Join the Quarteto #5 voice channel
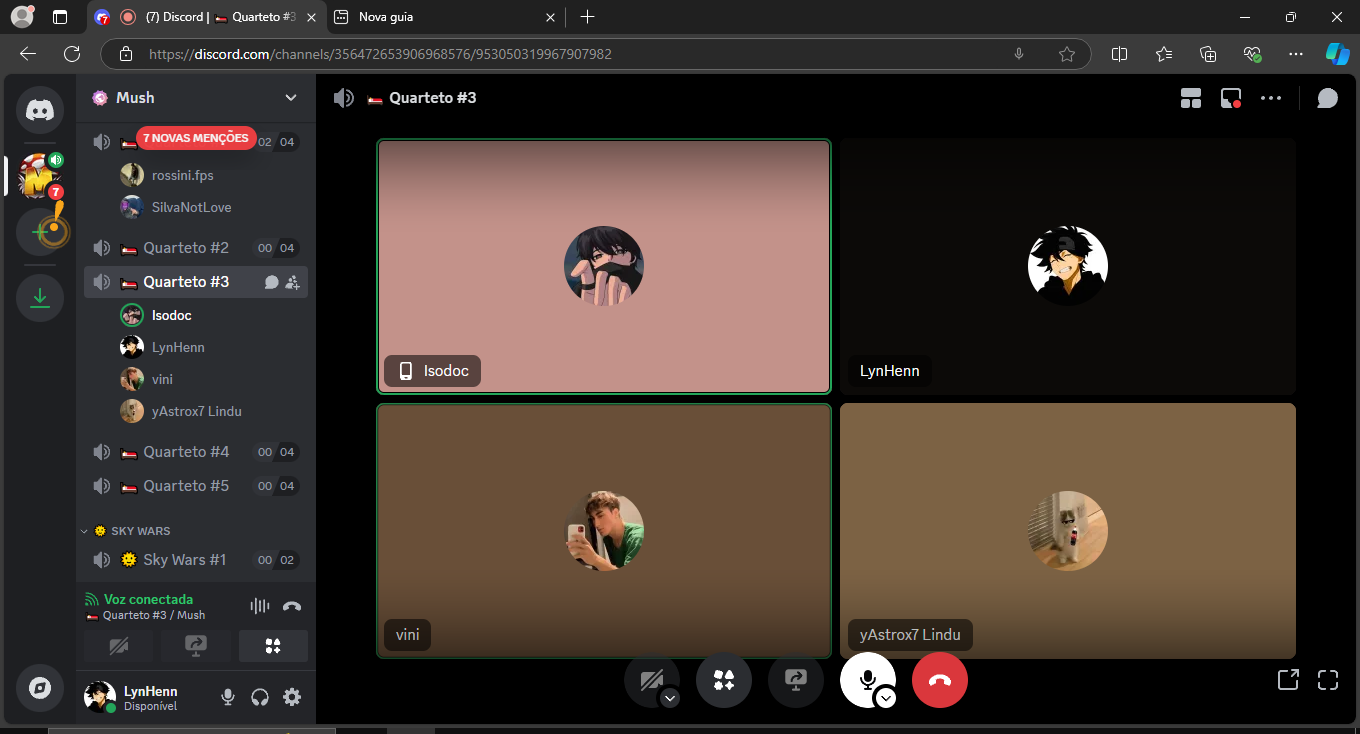 coord(196,486)
